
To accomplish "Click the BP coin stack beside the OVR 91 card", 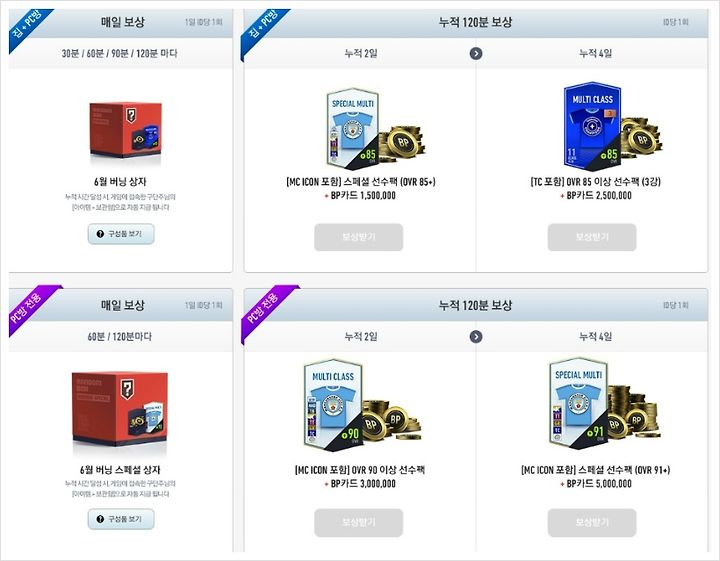I will point(634,411).
